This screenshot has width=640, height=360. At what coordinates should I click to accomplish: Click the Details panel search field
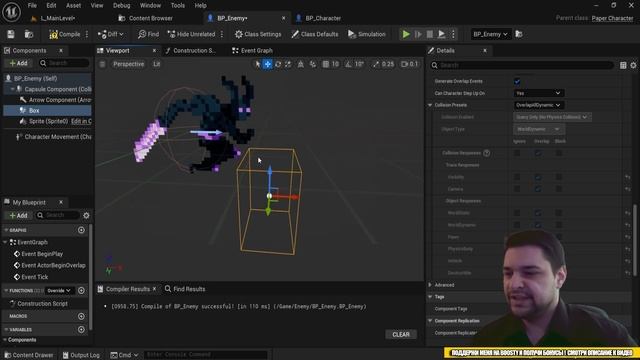[x=522, y=65]
